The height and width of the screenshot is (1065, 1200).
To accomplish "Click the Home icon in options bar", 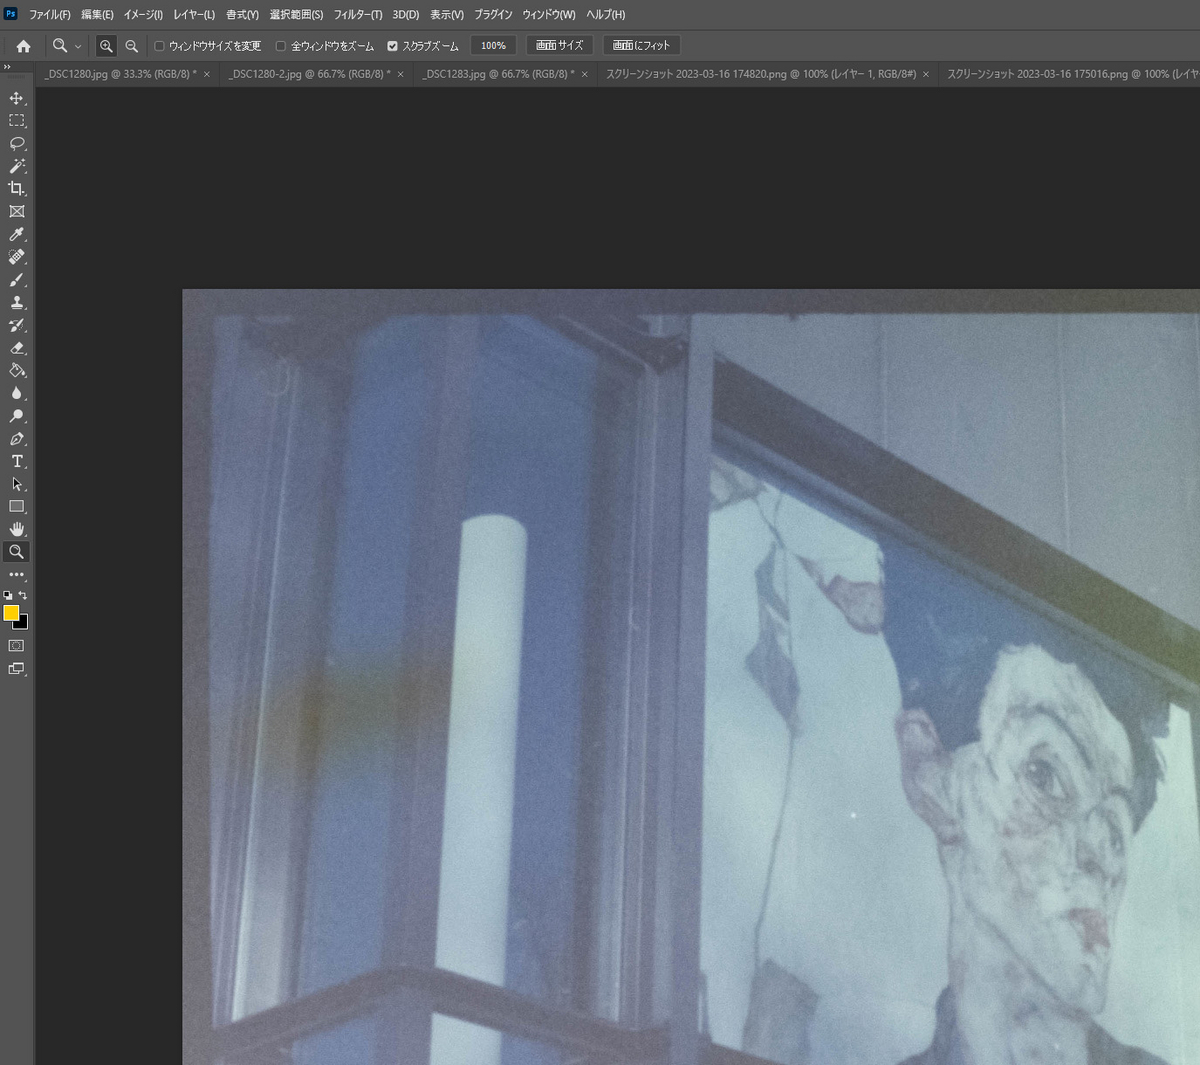I will coord(24,46).
